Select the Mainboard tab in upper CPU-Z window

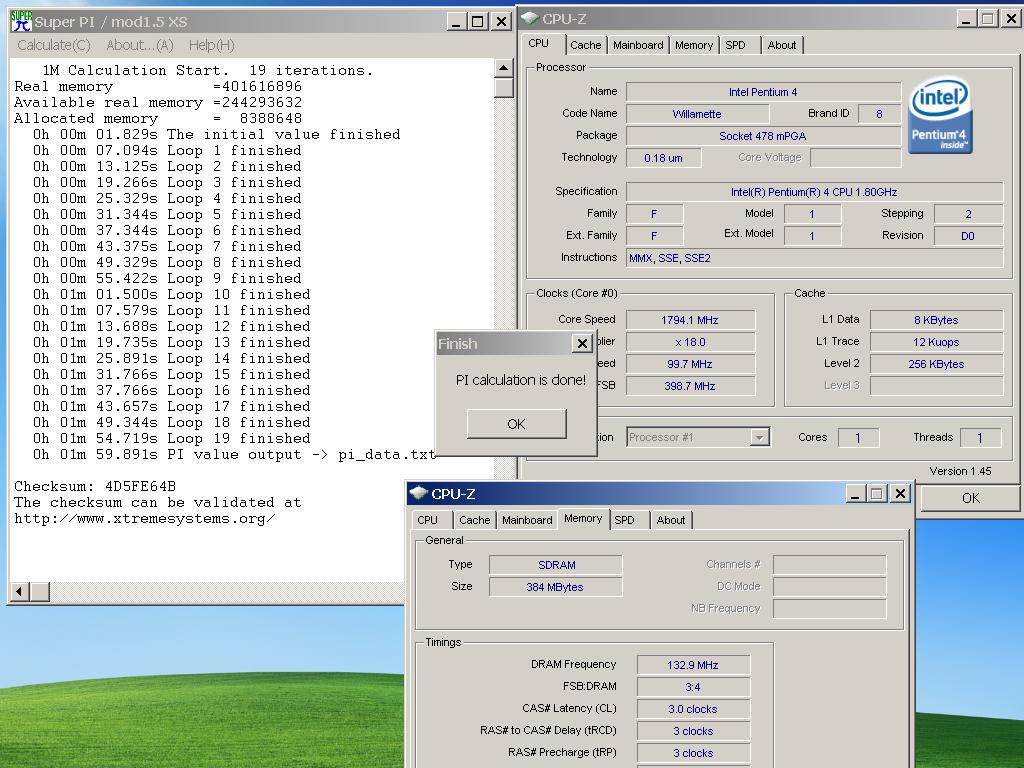click(x=638, y=45)
